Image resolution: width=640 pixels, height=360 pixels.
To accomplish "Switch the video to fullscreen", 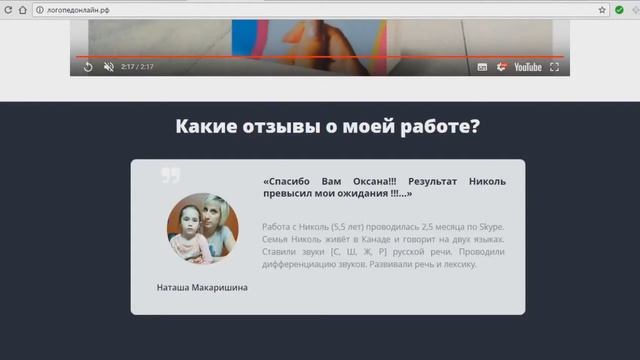I will [x=554, y=67].
